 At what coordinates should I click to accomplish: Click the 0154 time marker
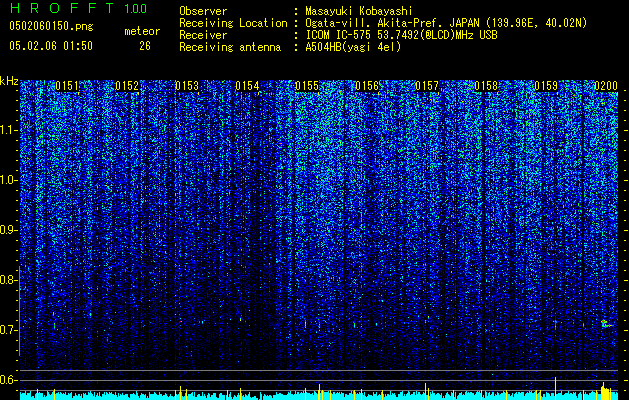(247, 86)
